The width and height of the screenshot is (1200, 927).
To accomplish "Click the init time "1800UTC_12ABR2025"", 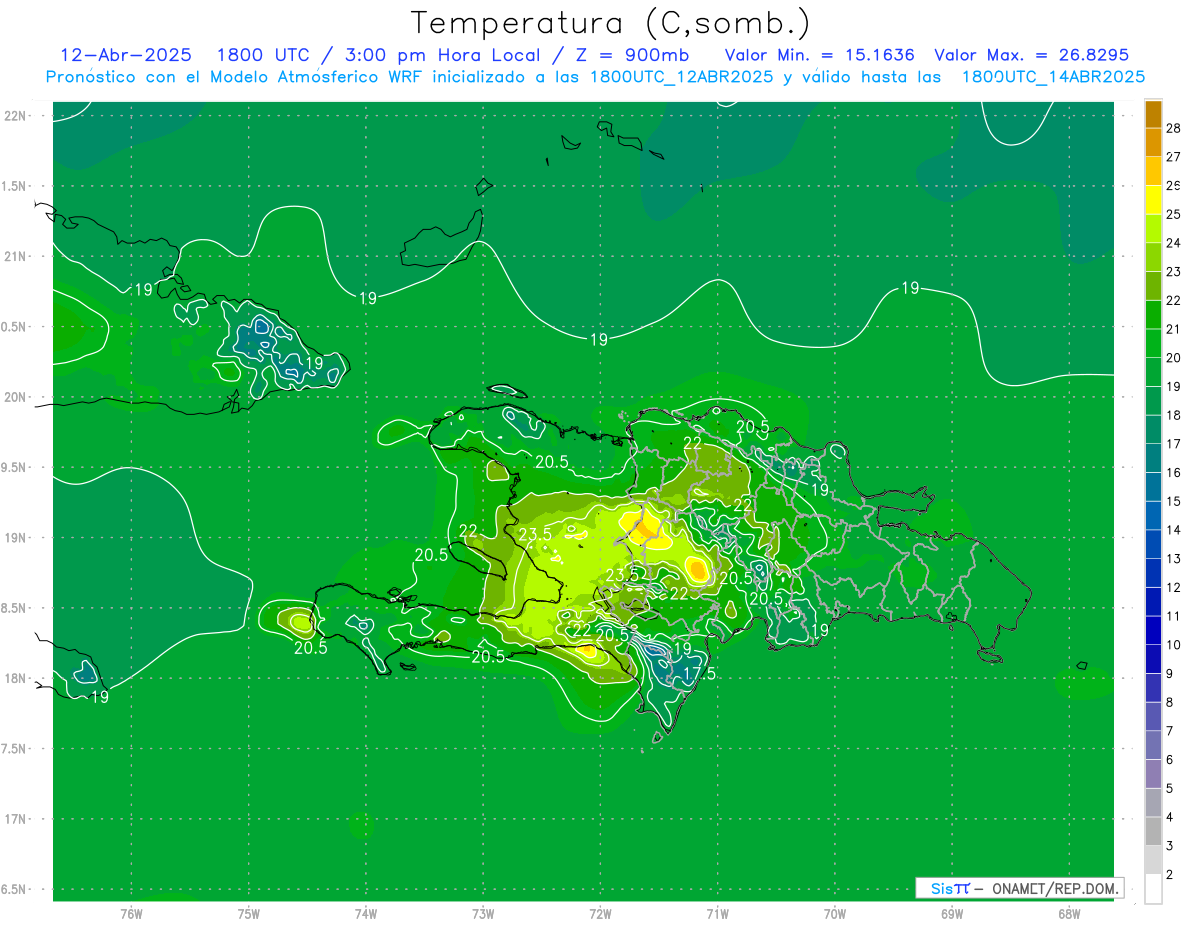I will (682, 77).
